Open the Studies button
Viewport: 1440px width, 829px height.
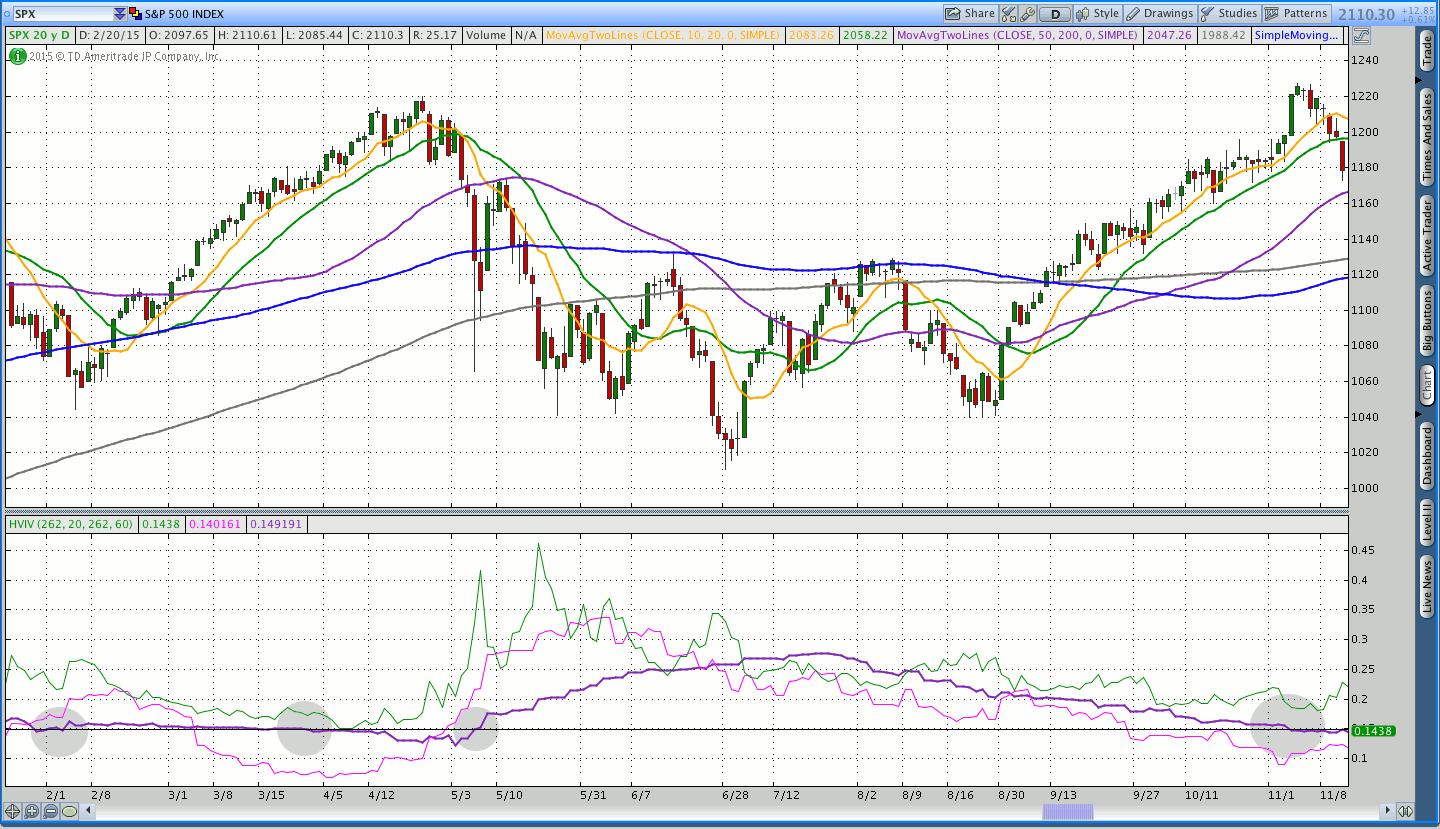click(1229, 14)
